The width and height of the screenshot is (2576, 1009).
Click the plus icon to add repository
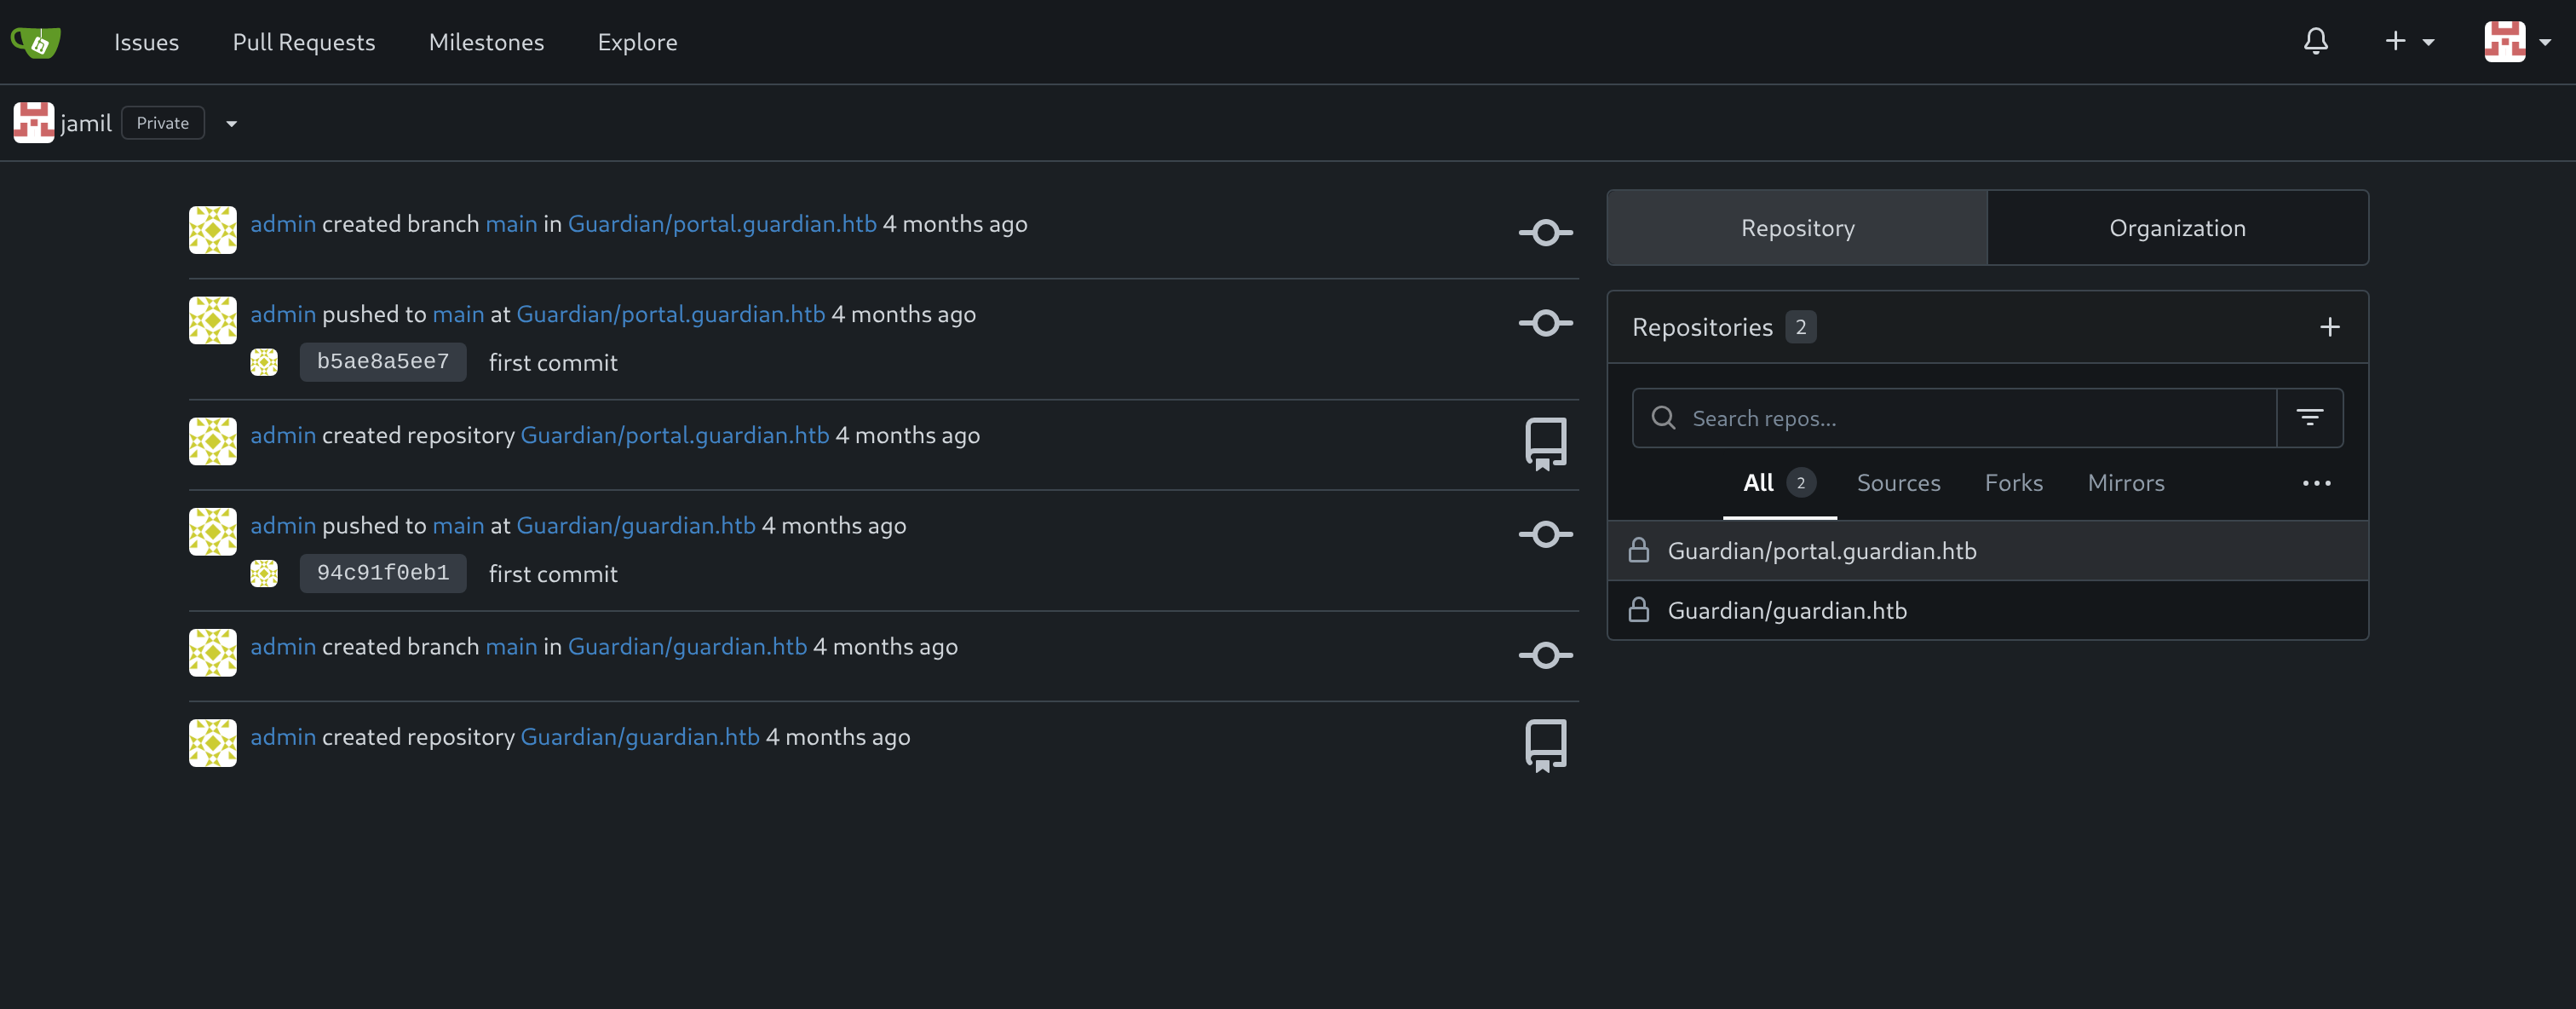click(x=2329, y=327)
